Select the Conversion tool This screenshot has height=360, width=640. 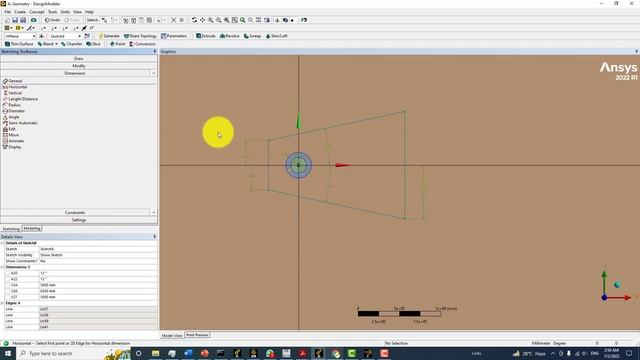142,44
